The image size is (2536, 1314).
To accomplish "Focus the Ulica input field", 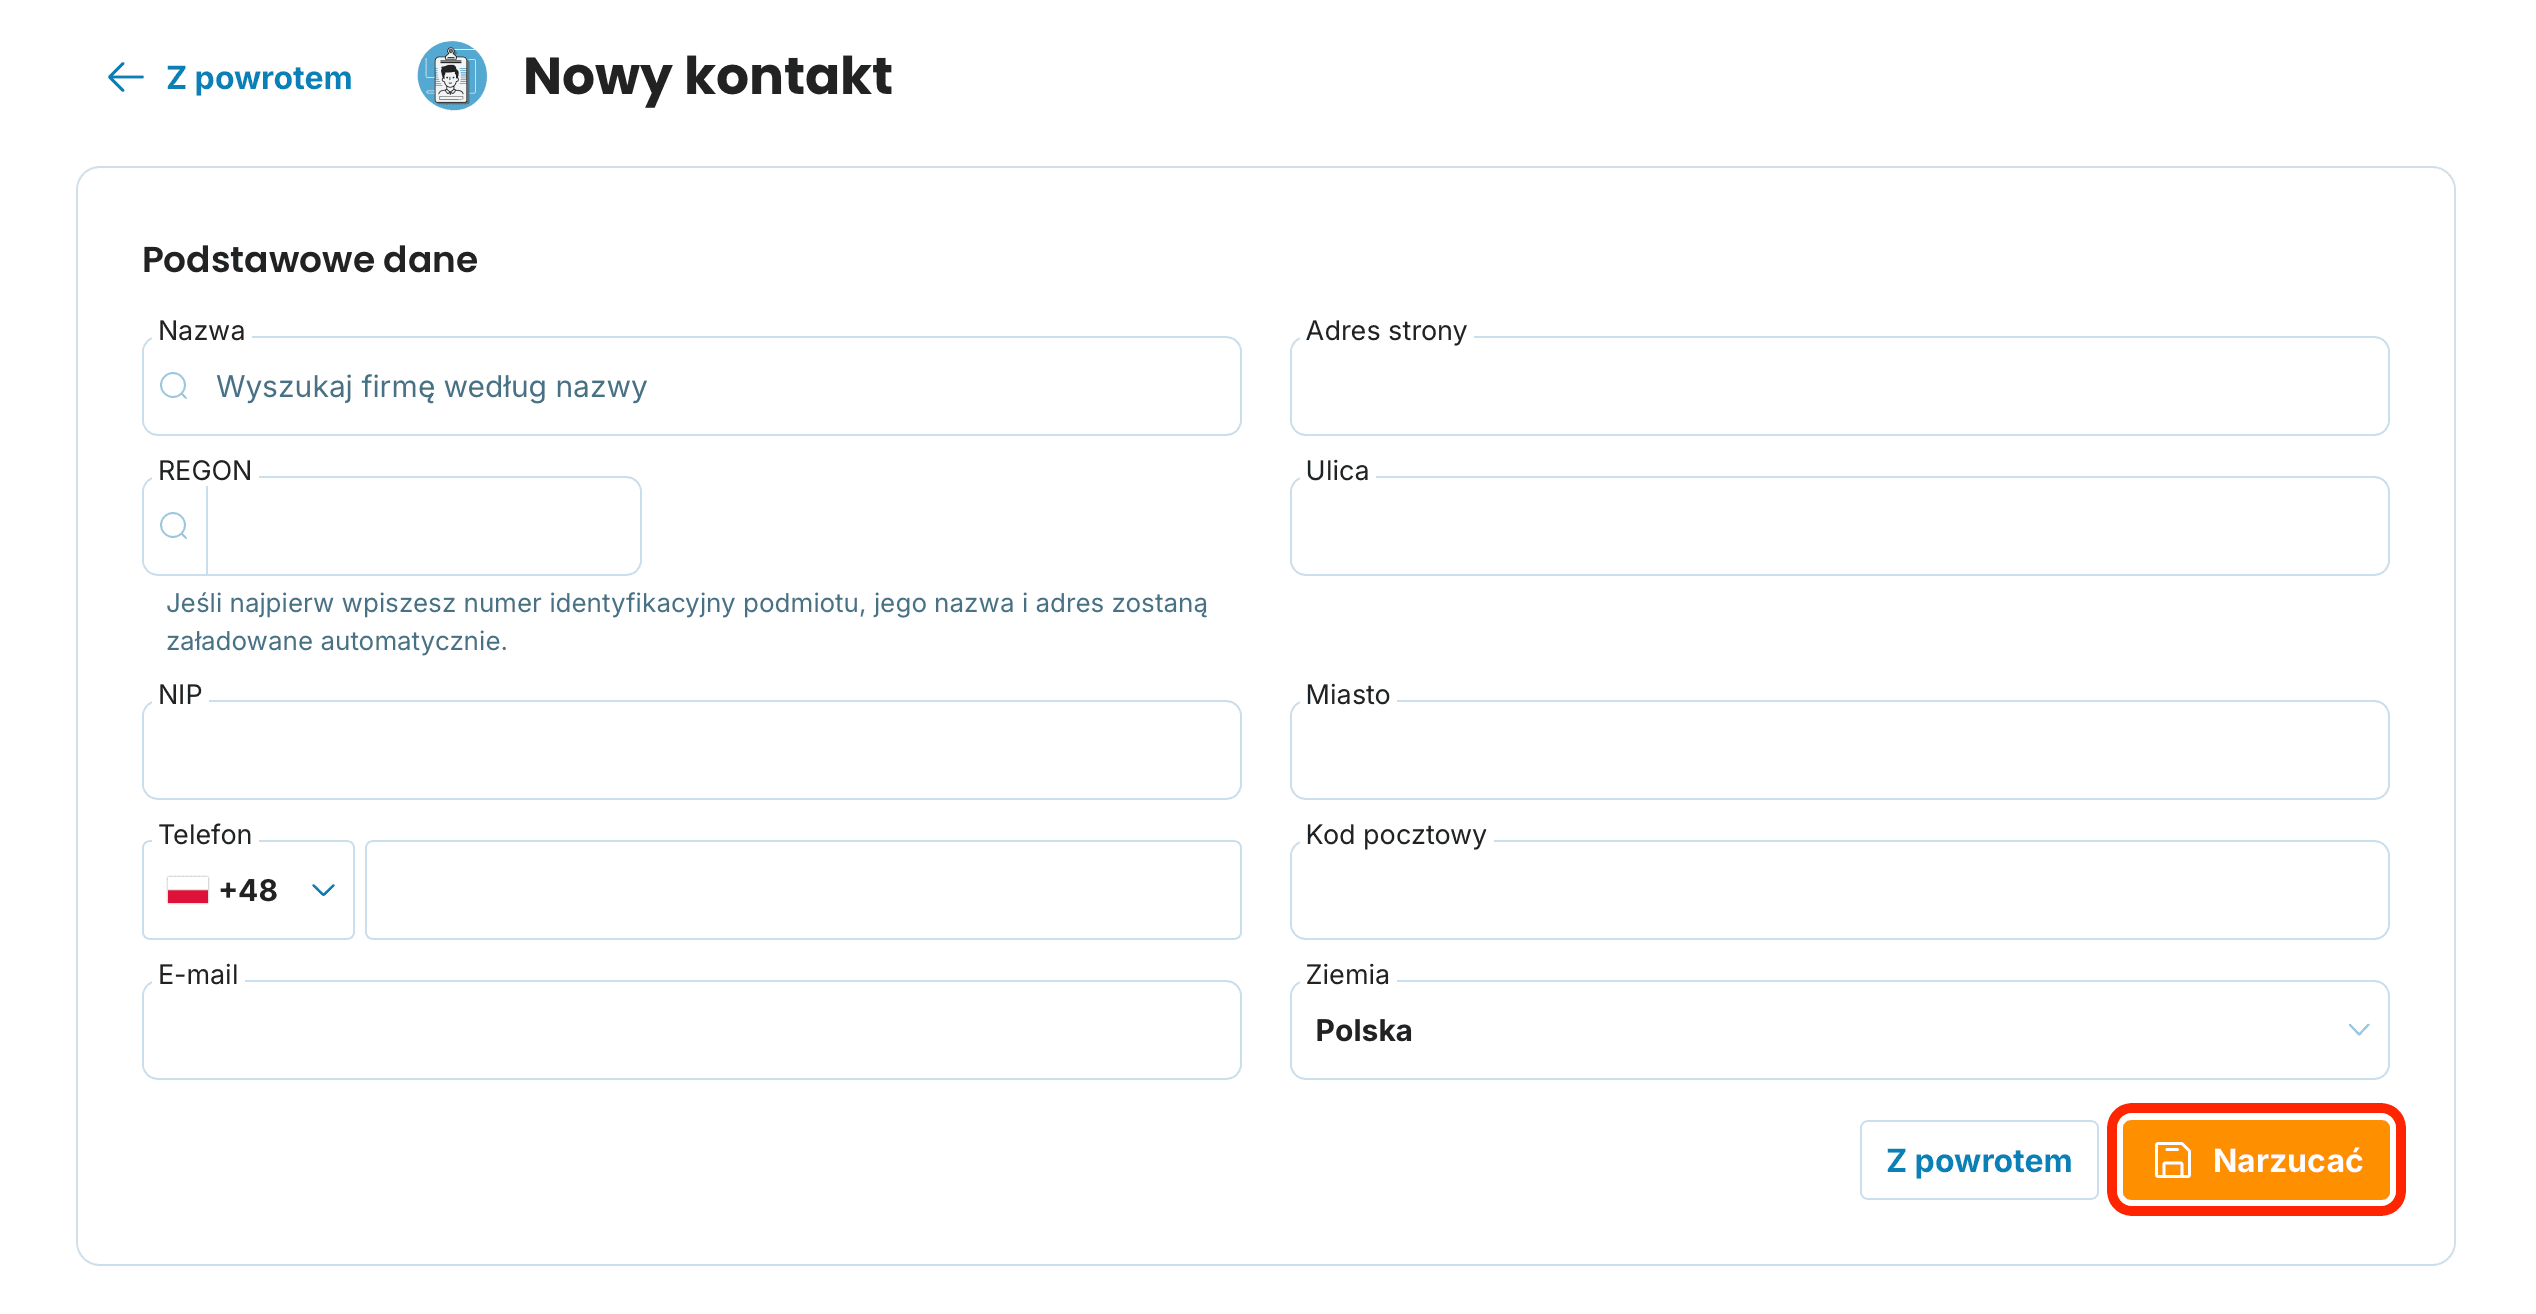I will tap(1840, 526).
